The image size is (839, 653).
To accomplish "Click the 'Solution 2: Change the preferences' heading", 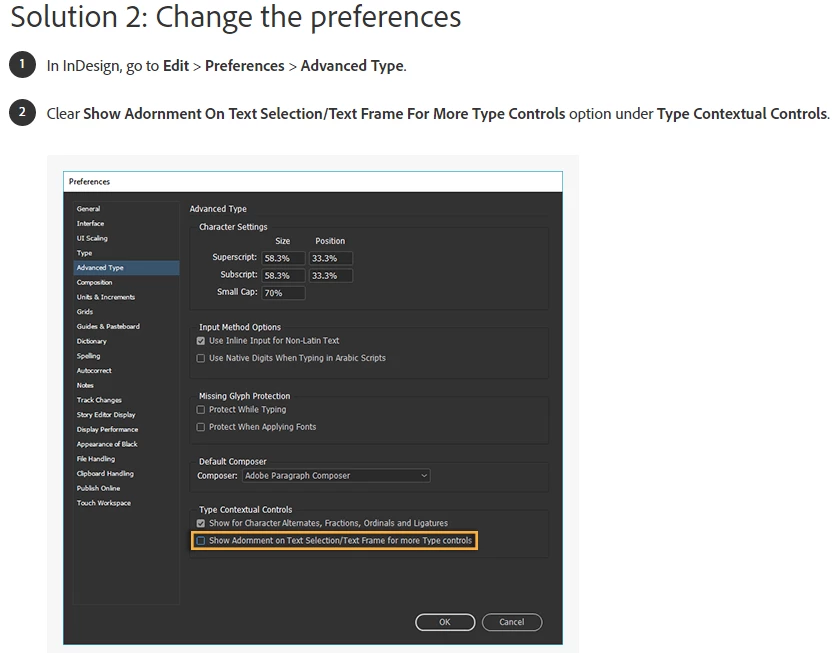I will pos(235,17).
